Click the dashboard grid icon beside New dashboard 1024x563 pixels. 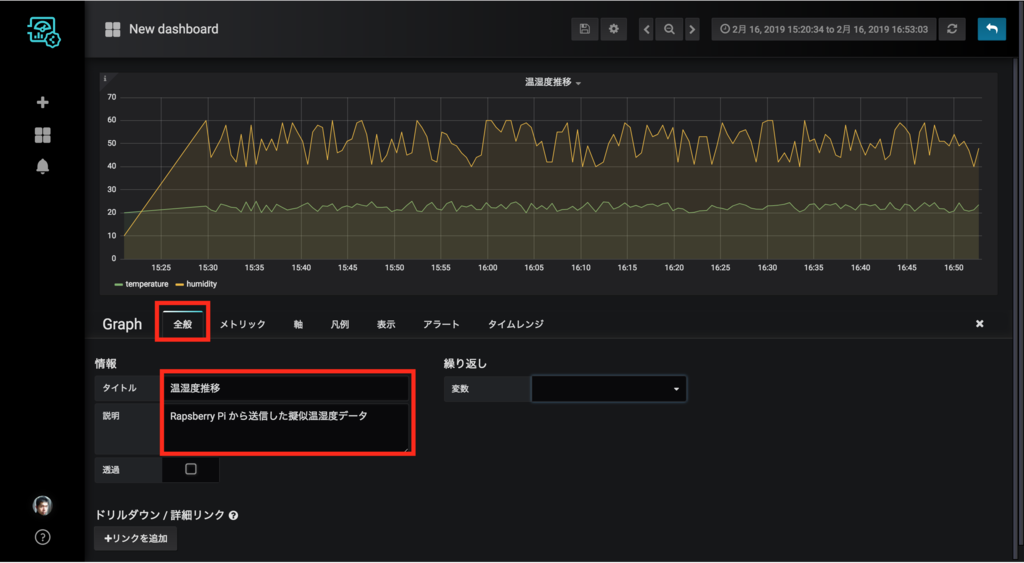click(x=113, y=29)
